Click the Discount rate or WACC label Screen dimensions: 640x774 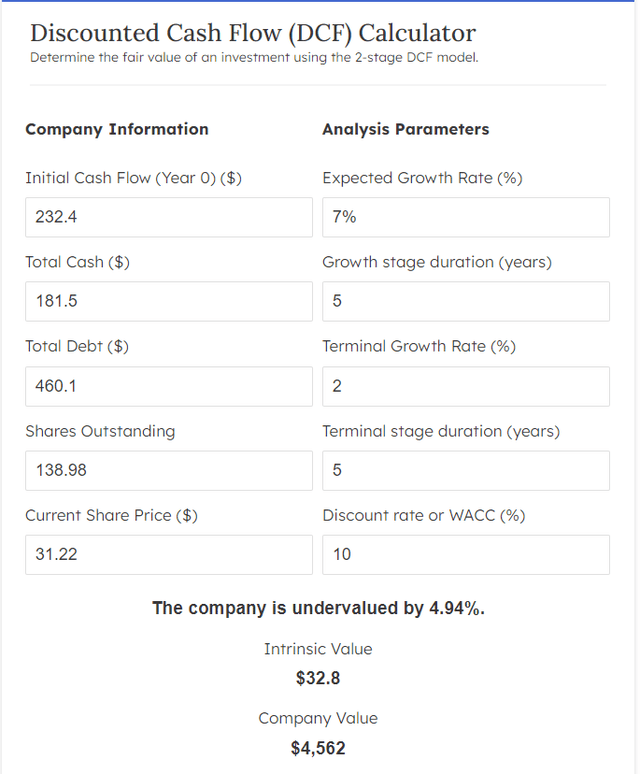point(423,516)
